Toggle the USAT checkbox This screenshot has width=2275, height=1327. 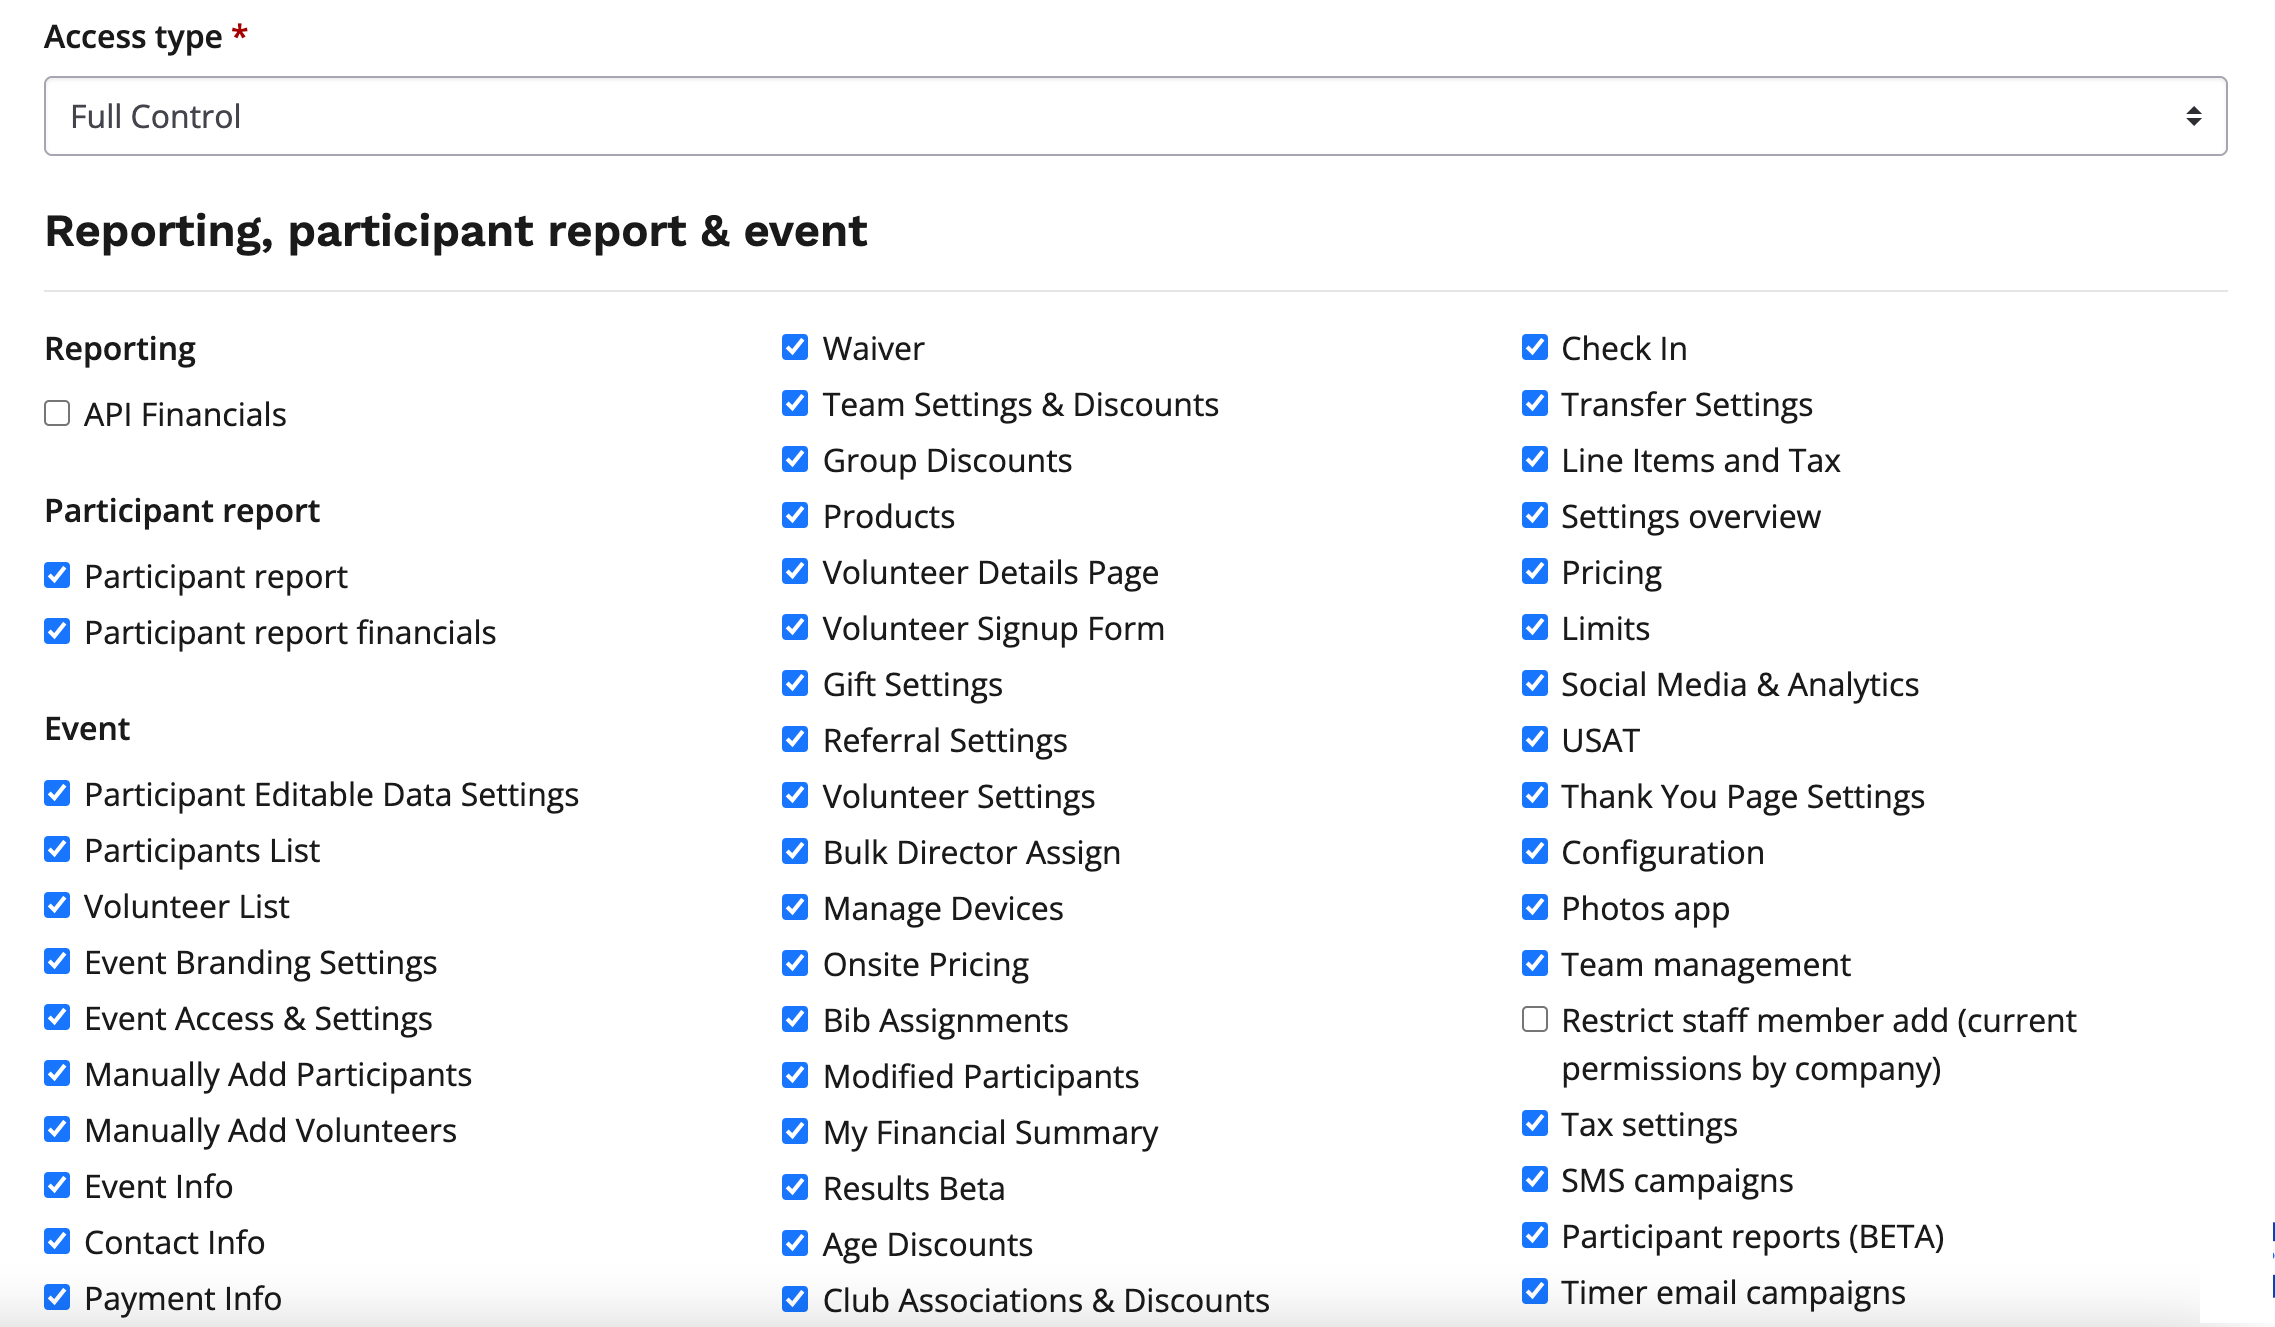[x=1534, y=739]
